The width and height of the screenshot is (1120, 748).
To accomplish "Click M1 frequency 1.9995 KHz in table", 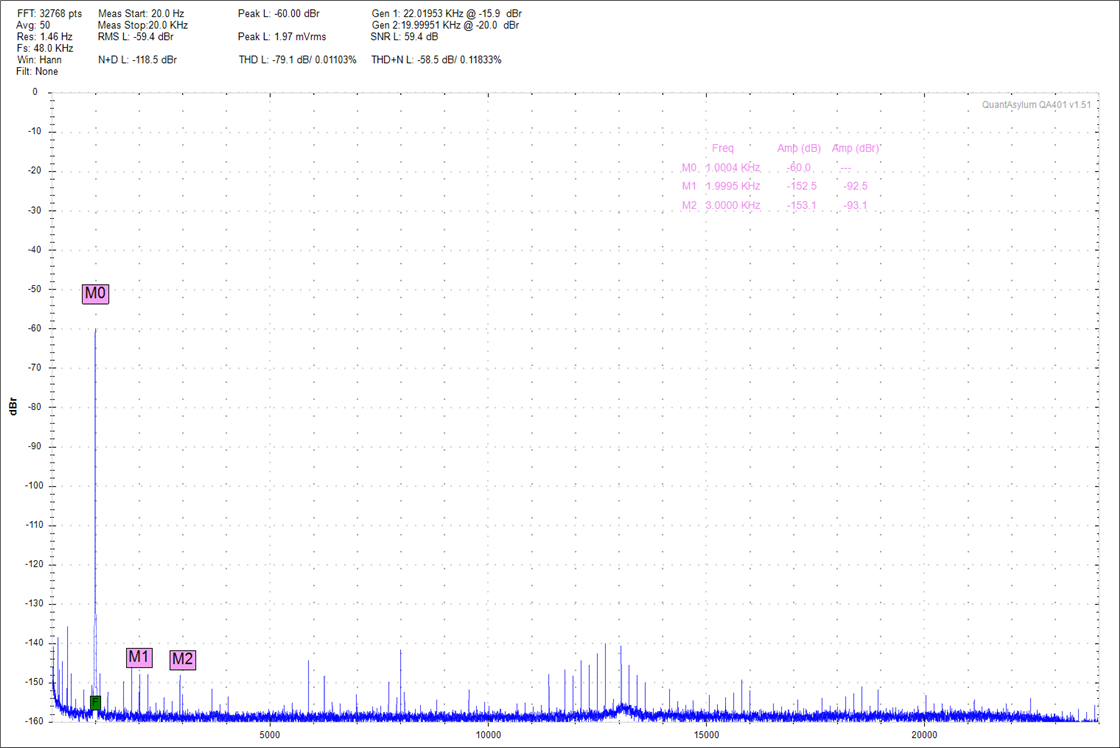I will (x=733, y=186).
